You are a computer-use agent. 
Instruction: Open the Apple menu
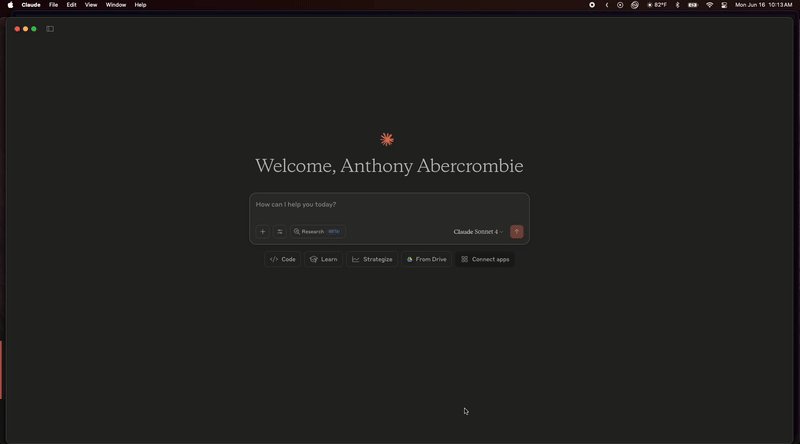click(x=10, y=5)
